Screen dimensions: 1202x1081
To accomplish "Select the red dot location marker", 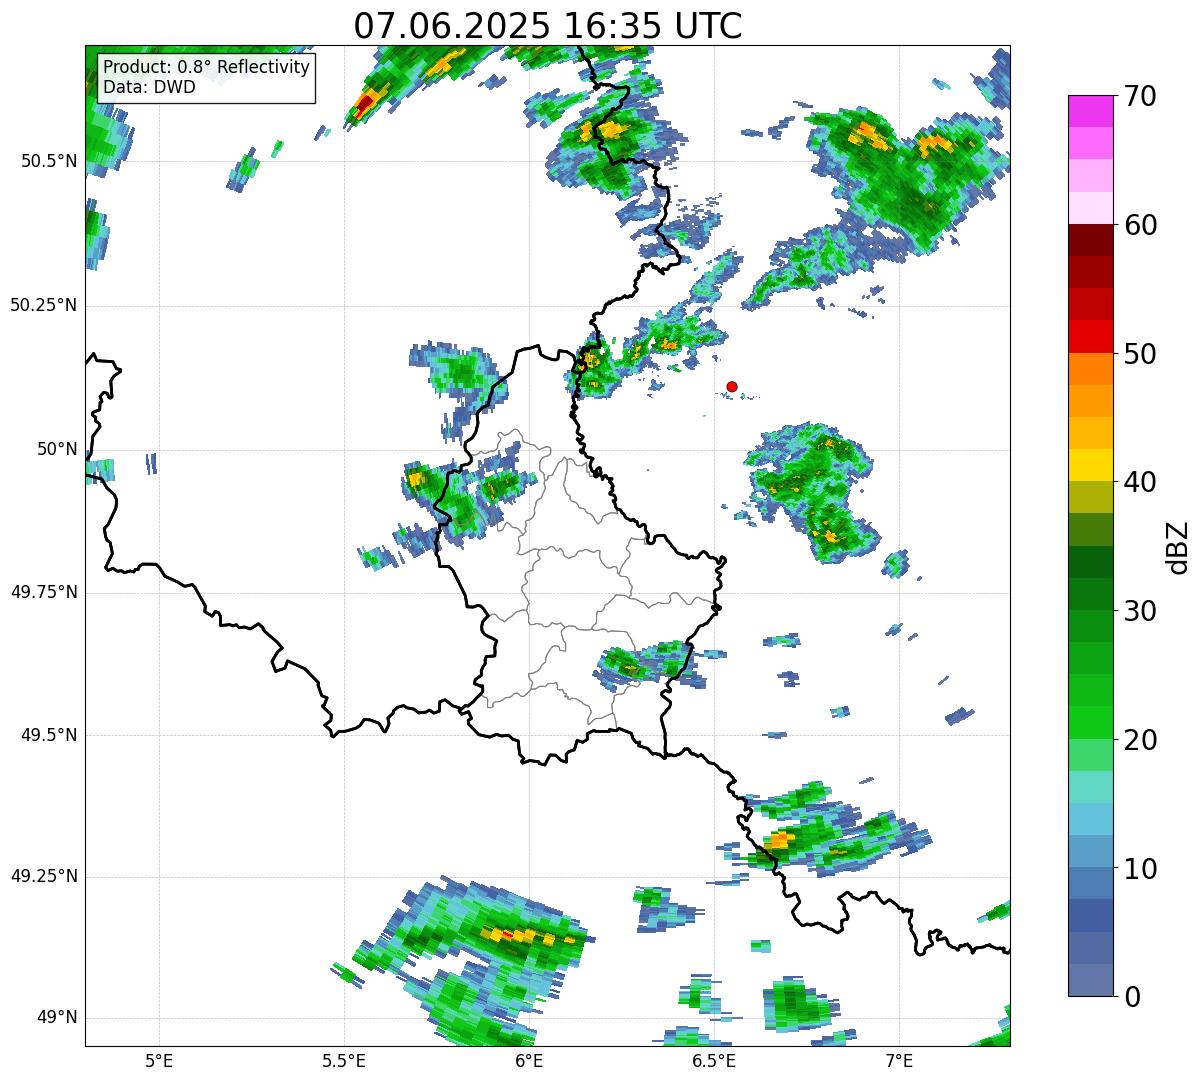I will (732, 386).
